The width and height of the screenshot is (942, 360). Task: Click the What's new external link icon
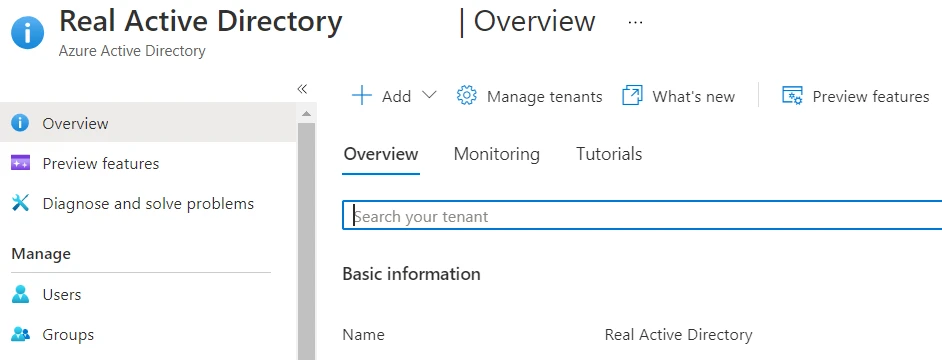632,96
